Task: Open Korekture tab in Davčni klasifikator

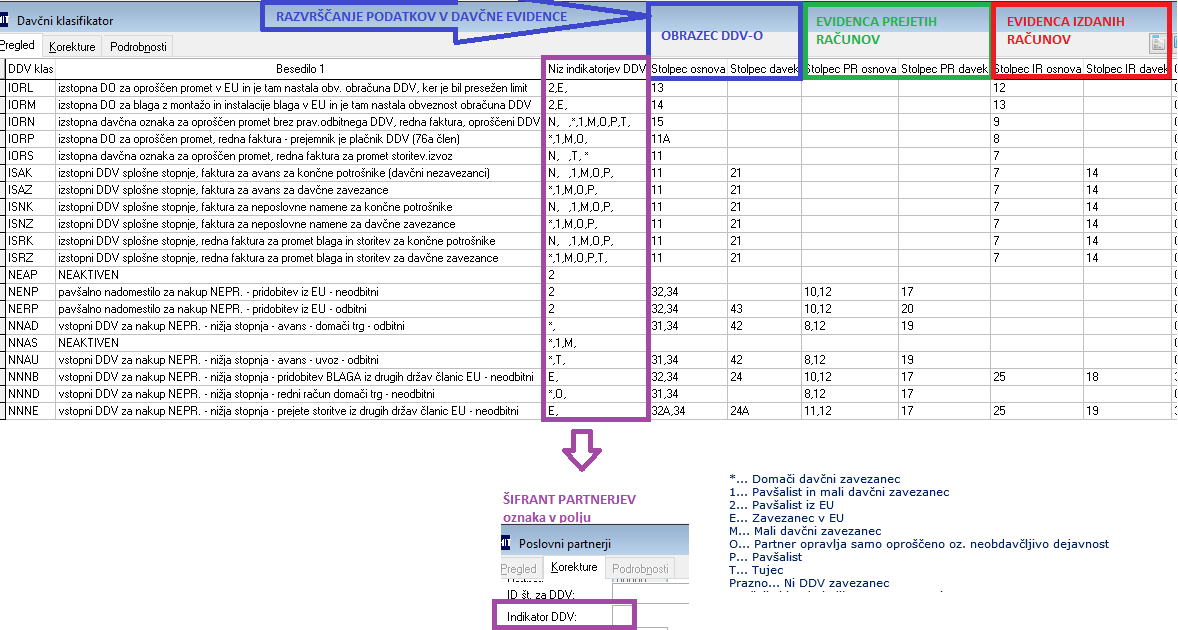Action: (x=72, y=47)
